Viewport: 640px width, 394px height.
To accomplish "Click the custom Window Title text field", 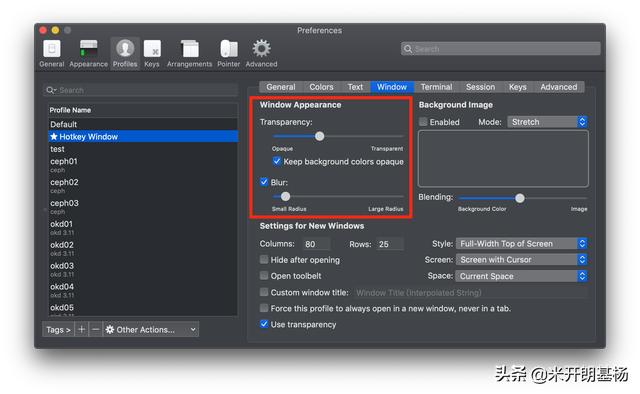I will click(471, 292).
